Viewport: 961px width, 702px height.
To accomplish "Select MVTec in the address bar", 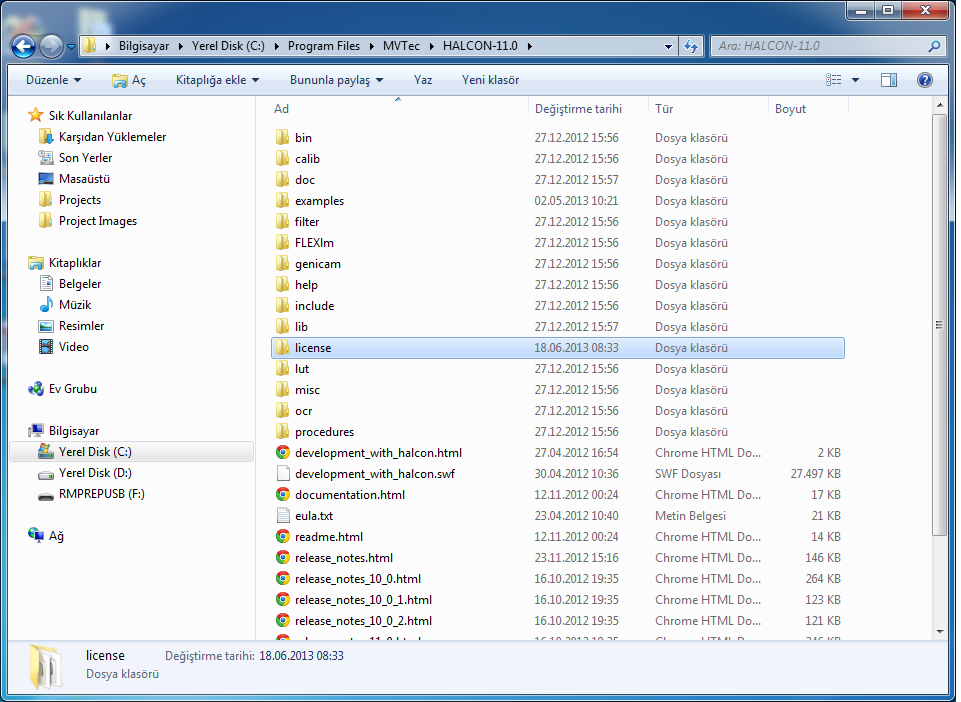I will 401,46.
